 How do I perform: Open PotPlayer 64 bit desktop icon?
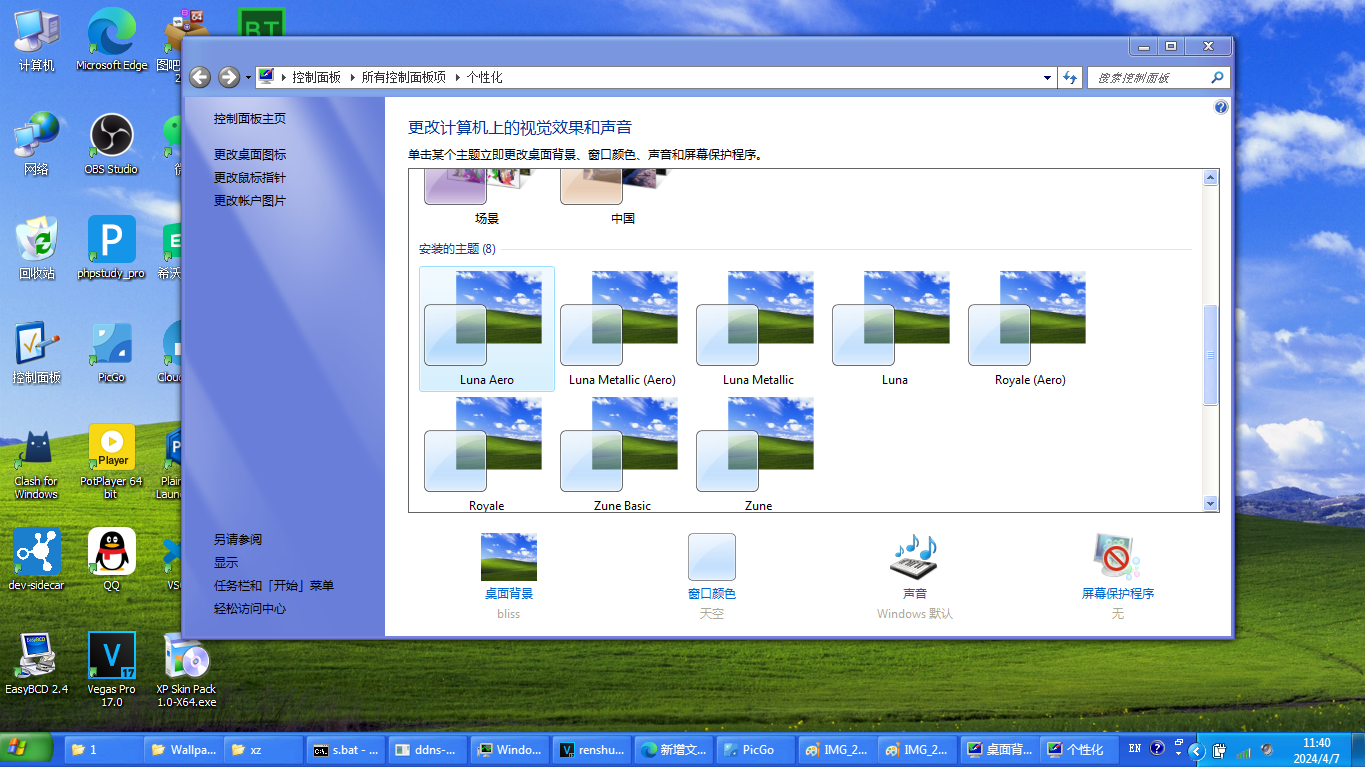pyautogui.click(x=111, y=463)
